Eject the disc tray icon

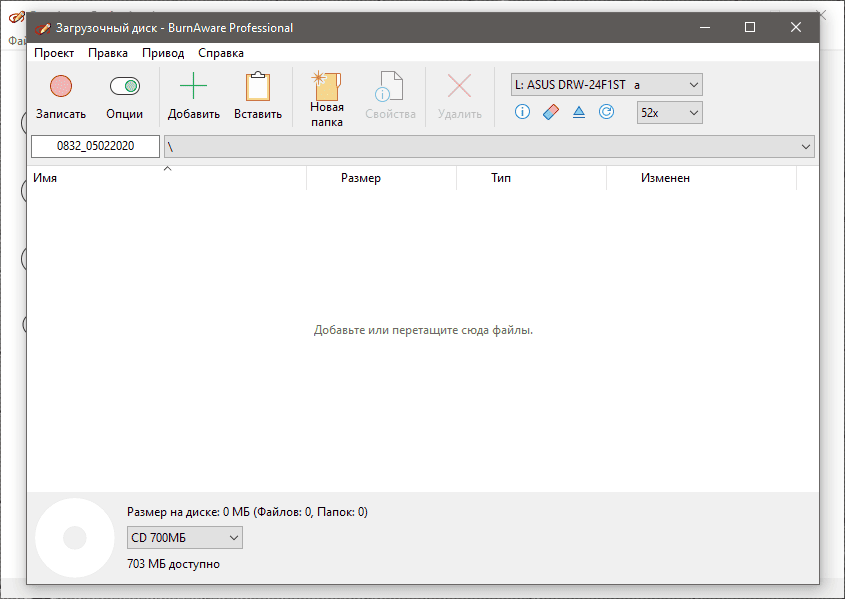578,112
